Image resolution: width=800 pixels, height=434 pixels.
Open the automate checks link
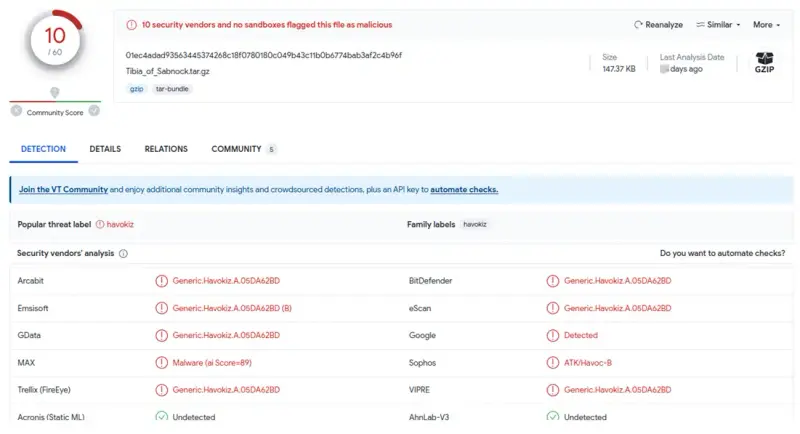pos(464,189)
